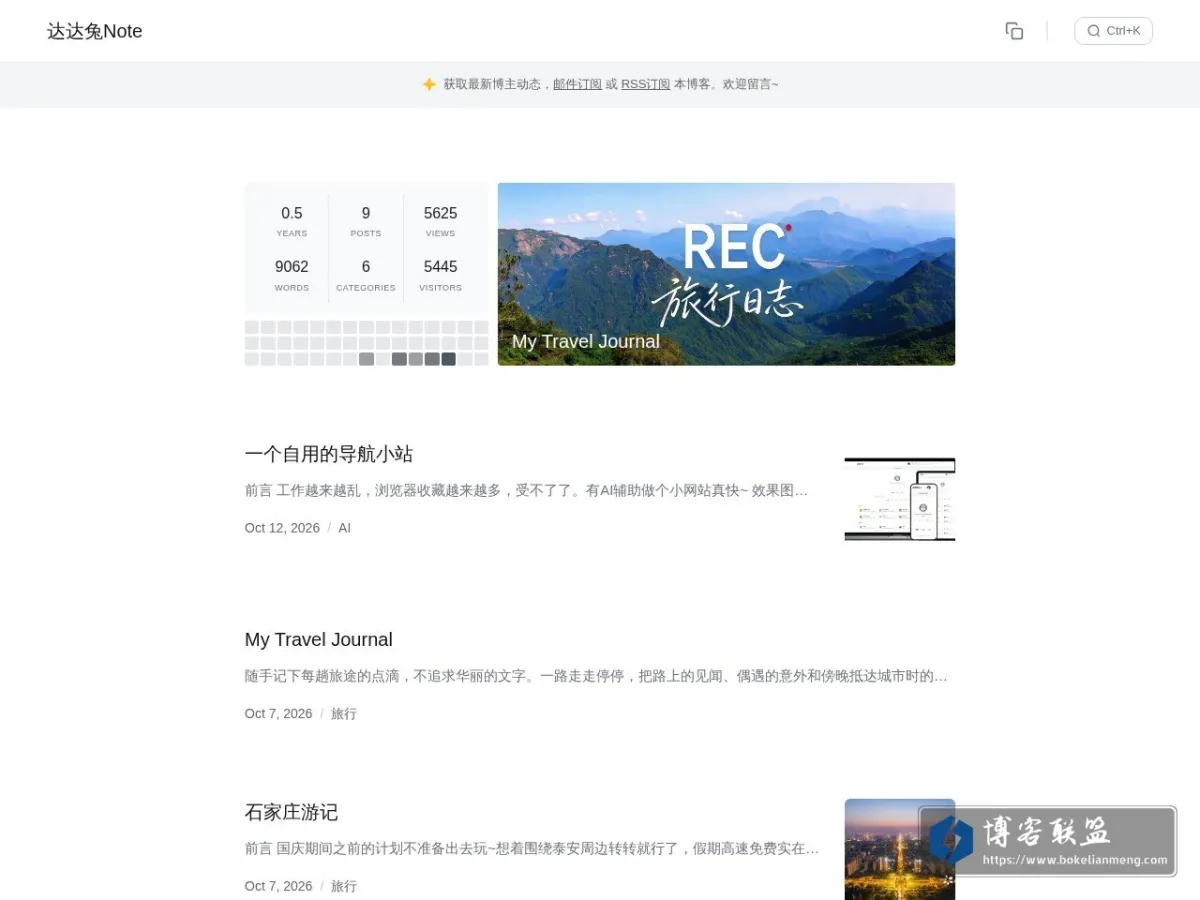Click the 随手记下每趟旅途 excerpt text
Image resolution: width=1200 pixels, height=900 pixels.
pos(596,676)
